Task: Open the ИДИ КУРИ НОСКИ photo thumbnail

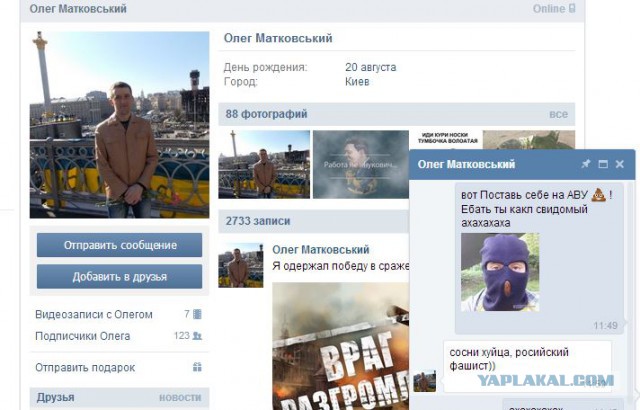Action: point(447,140)
